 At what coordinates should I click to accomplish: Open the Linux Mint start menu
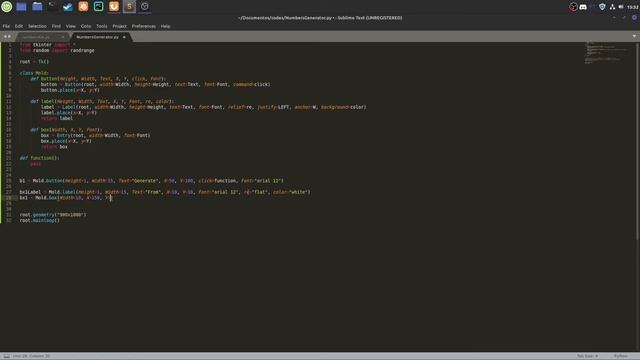tap(7, 7)
